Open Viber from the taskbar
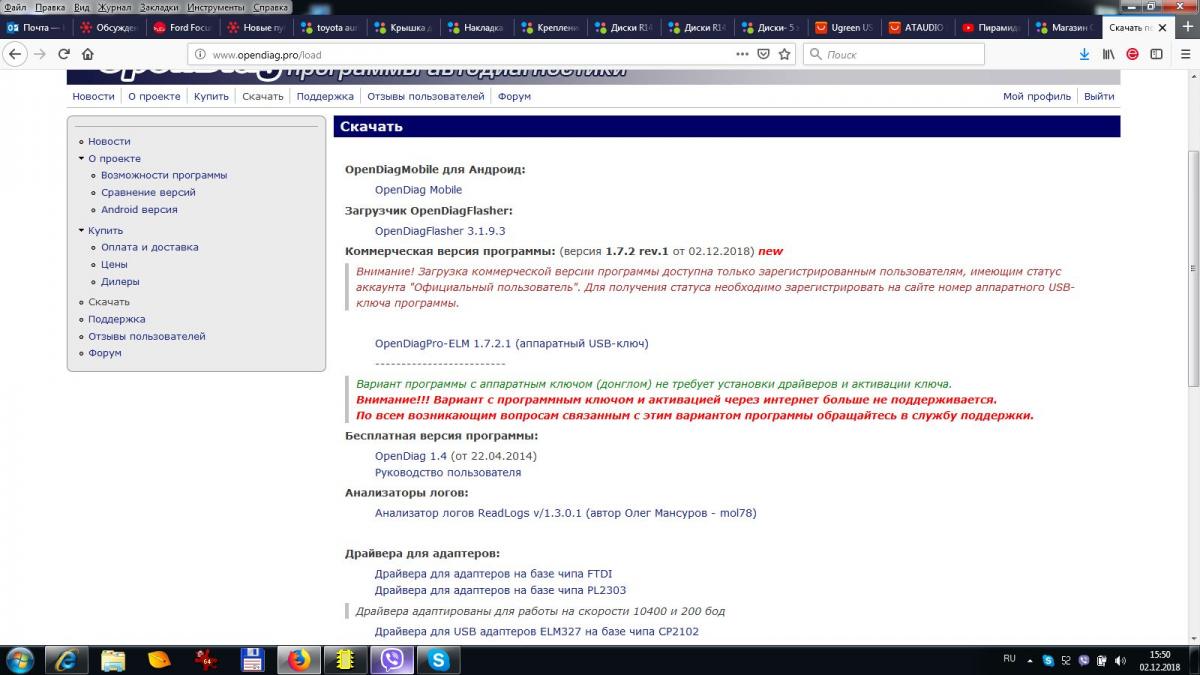Viewport: 1200px width, 675px height. [391, 660]
